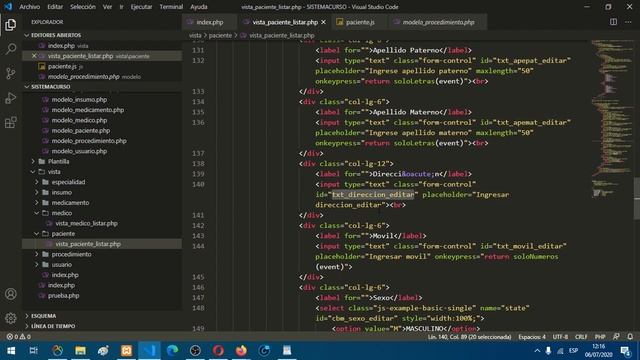Open Ver menu
The height and width of the screenshot is (360, 640).
107,7
